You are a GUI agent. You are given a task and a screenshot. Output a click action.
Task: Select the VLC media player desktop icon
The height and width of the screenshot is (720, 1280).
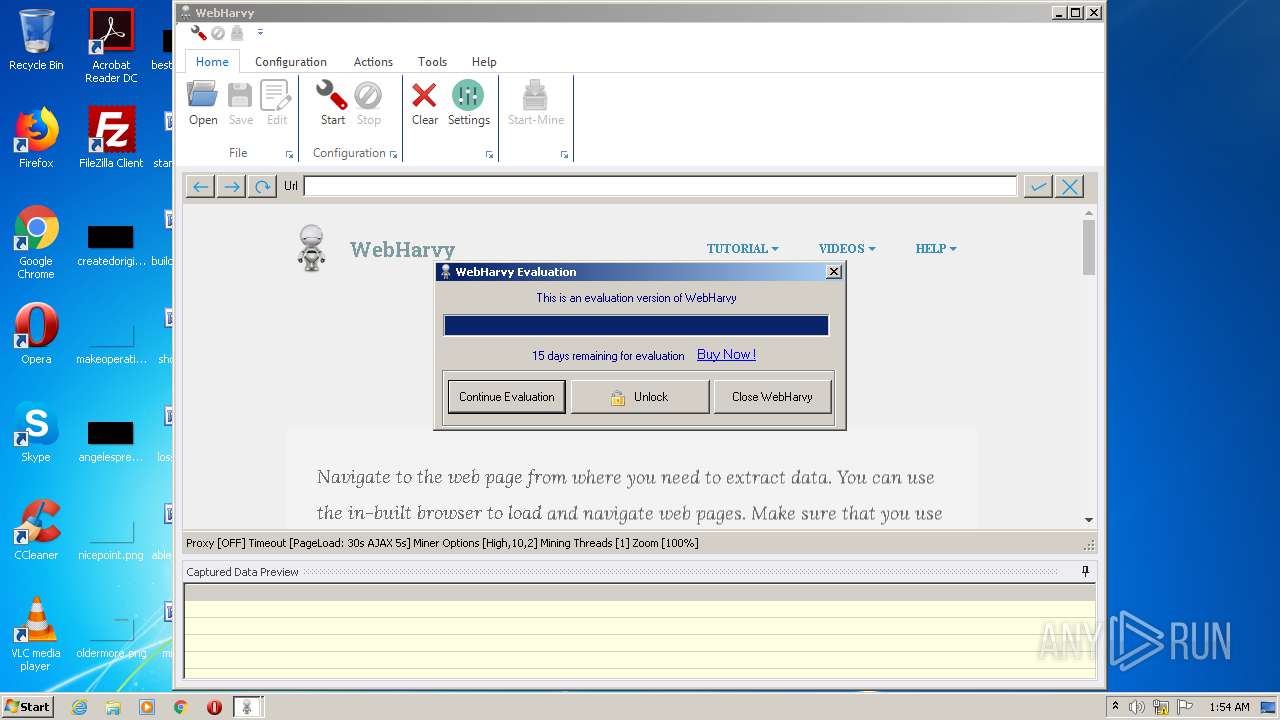[36, 634]
